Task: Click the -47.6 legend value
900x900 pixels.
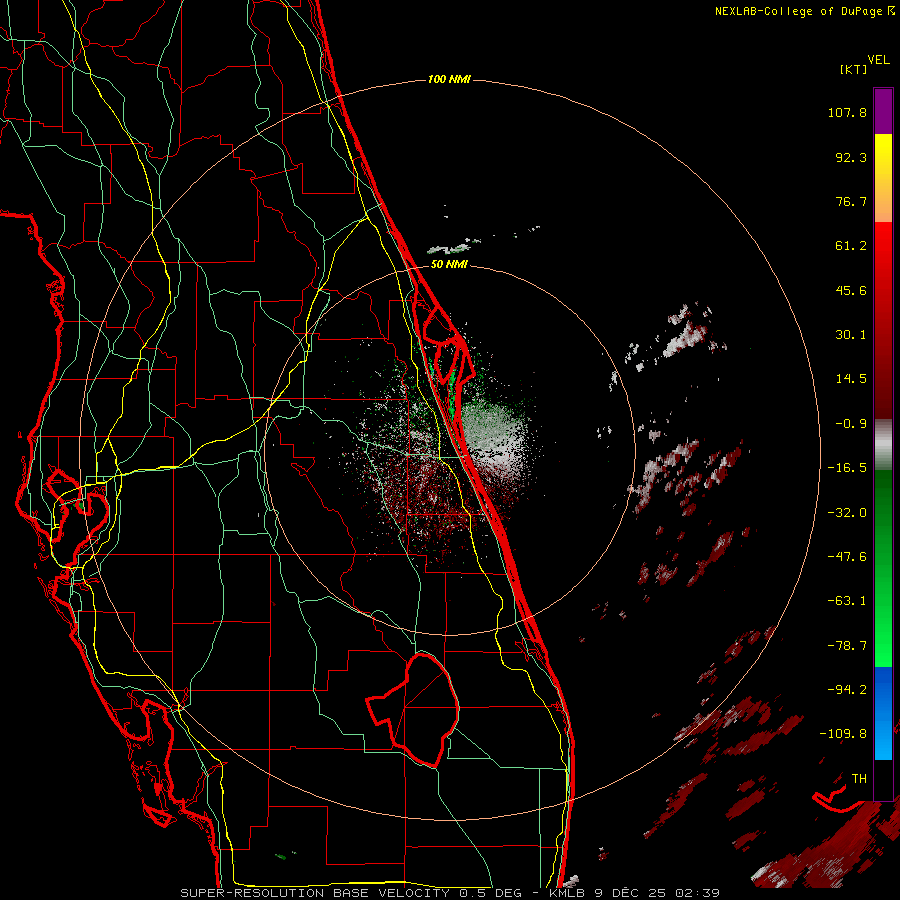Action: 847,557
